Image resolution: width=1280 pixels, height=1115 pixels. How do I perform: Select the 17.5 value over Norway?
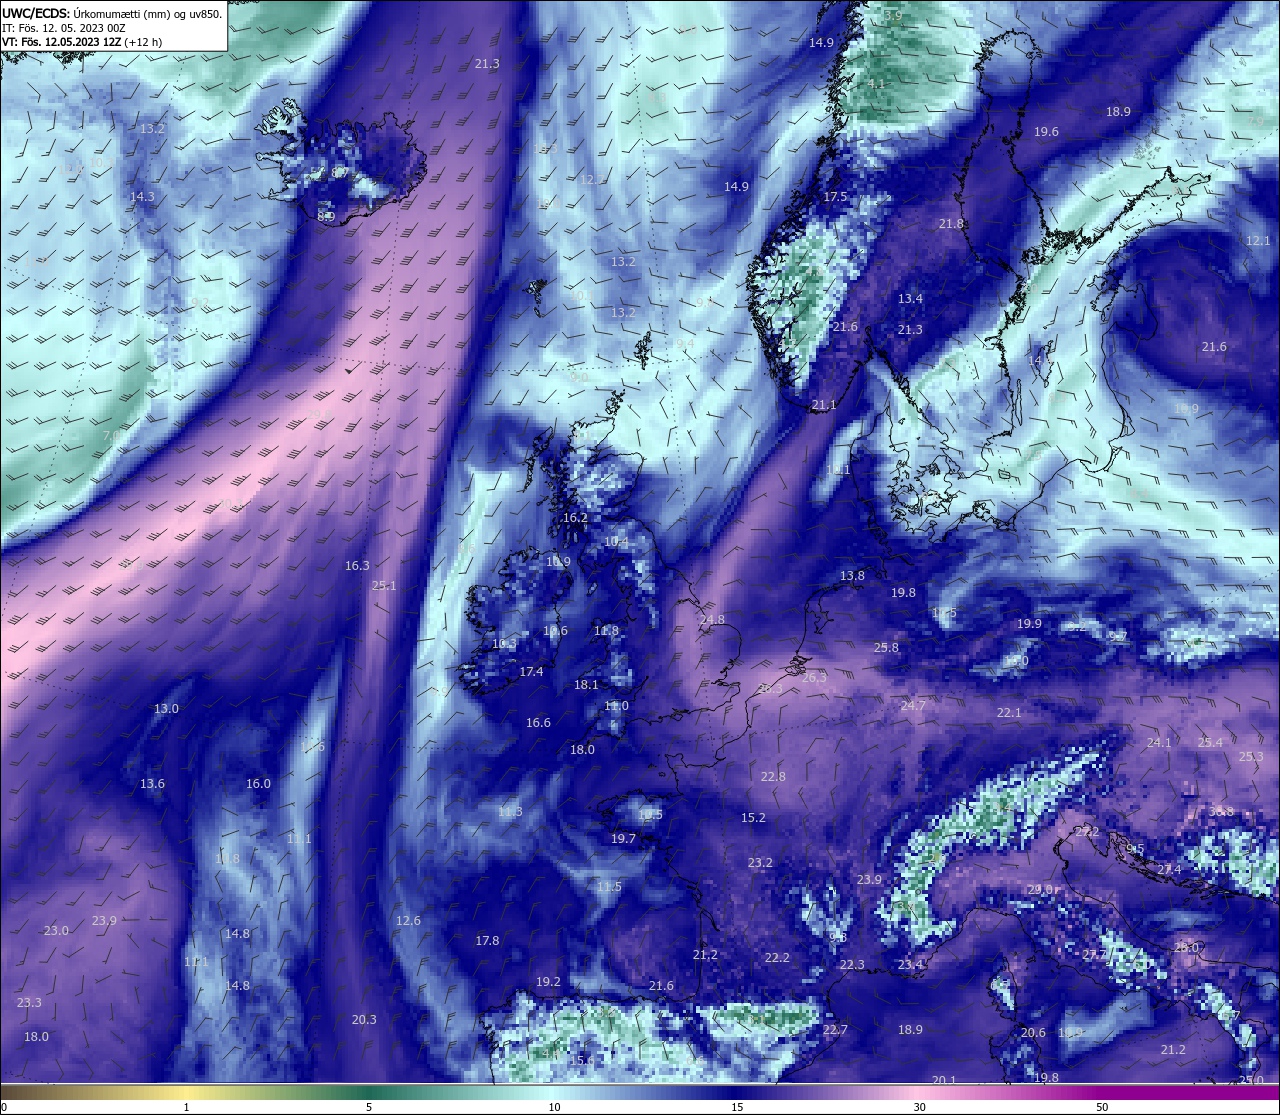(x=835, y=197)
